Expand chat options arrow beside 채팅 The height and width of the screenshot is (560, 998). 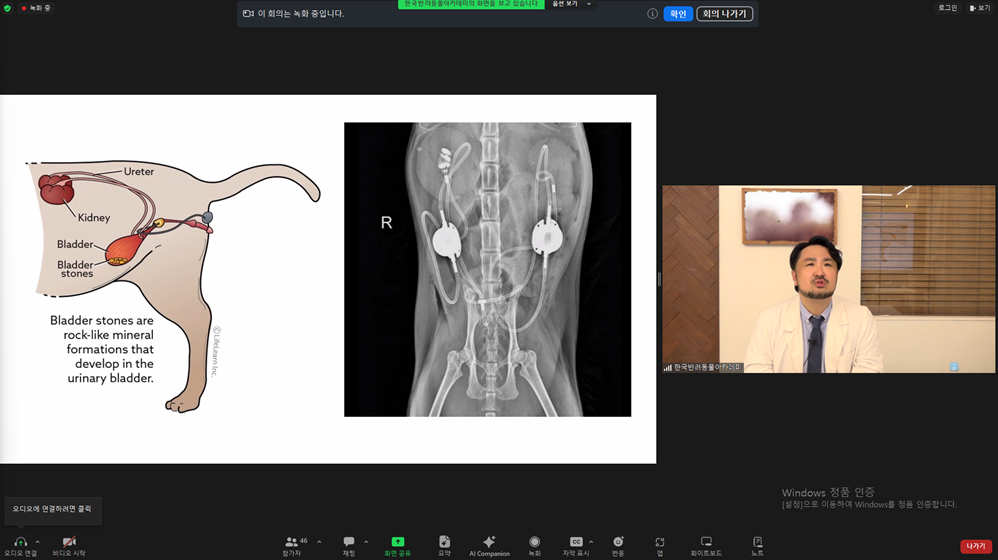pos(366,542)
